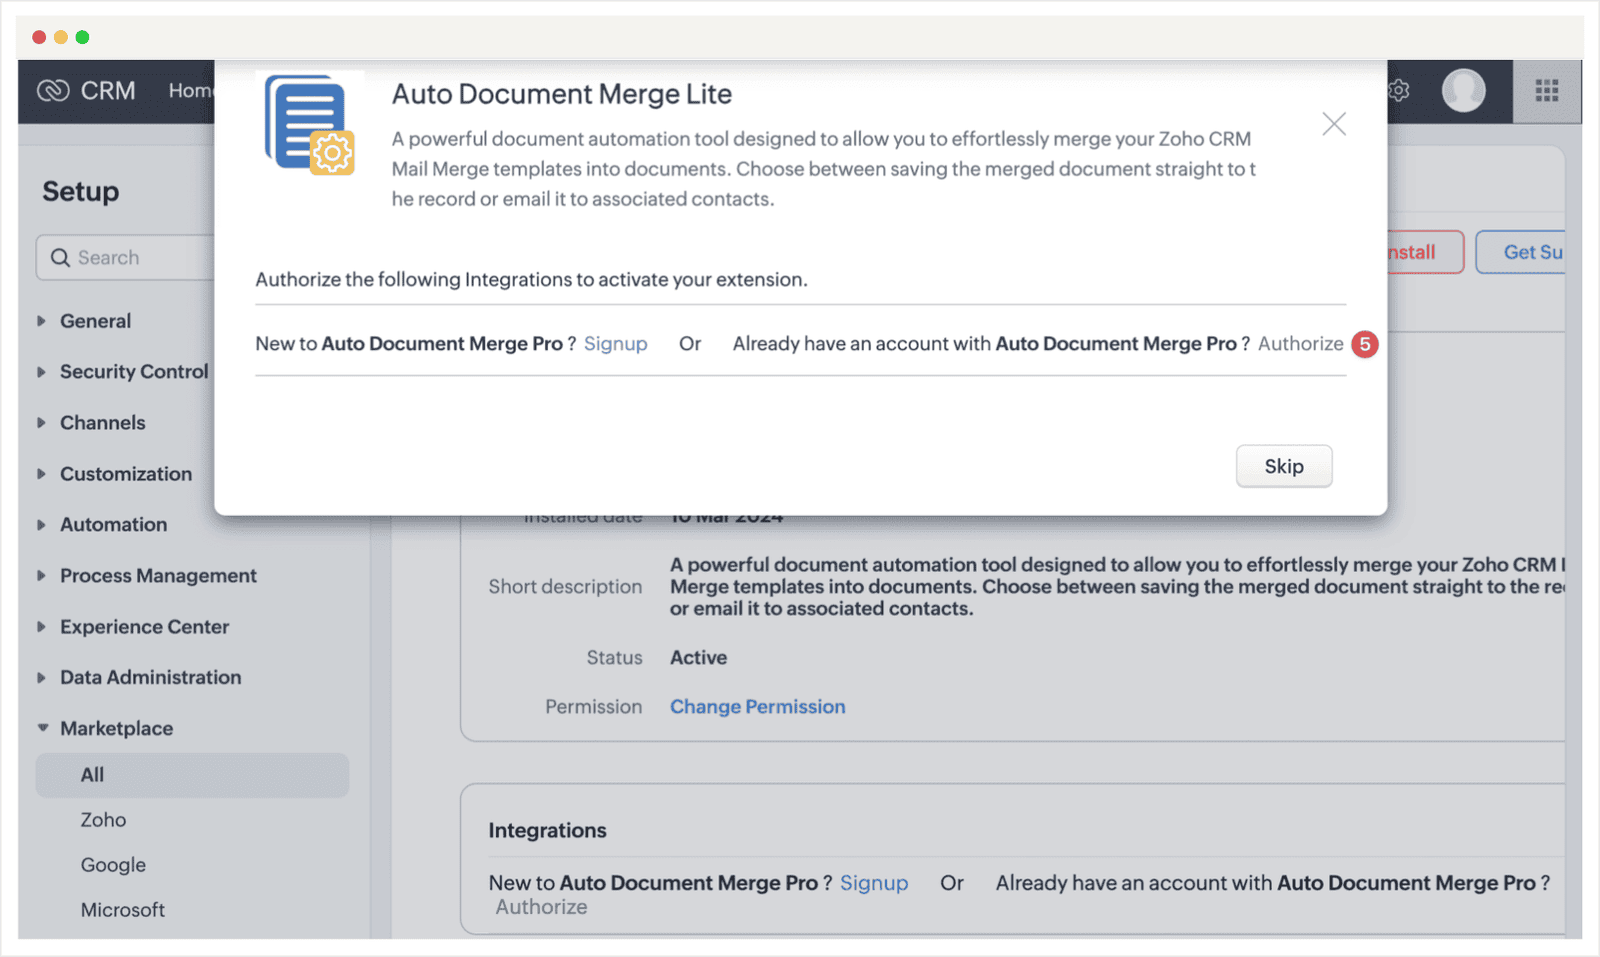This screenshot has height=957, width=1600.
Task: Click the Automation menu label
Action: [x=114, y=525]
